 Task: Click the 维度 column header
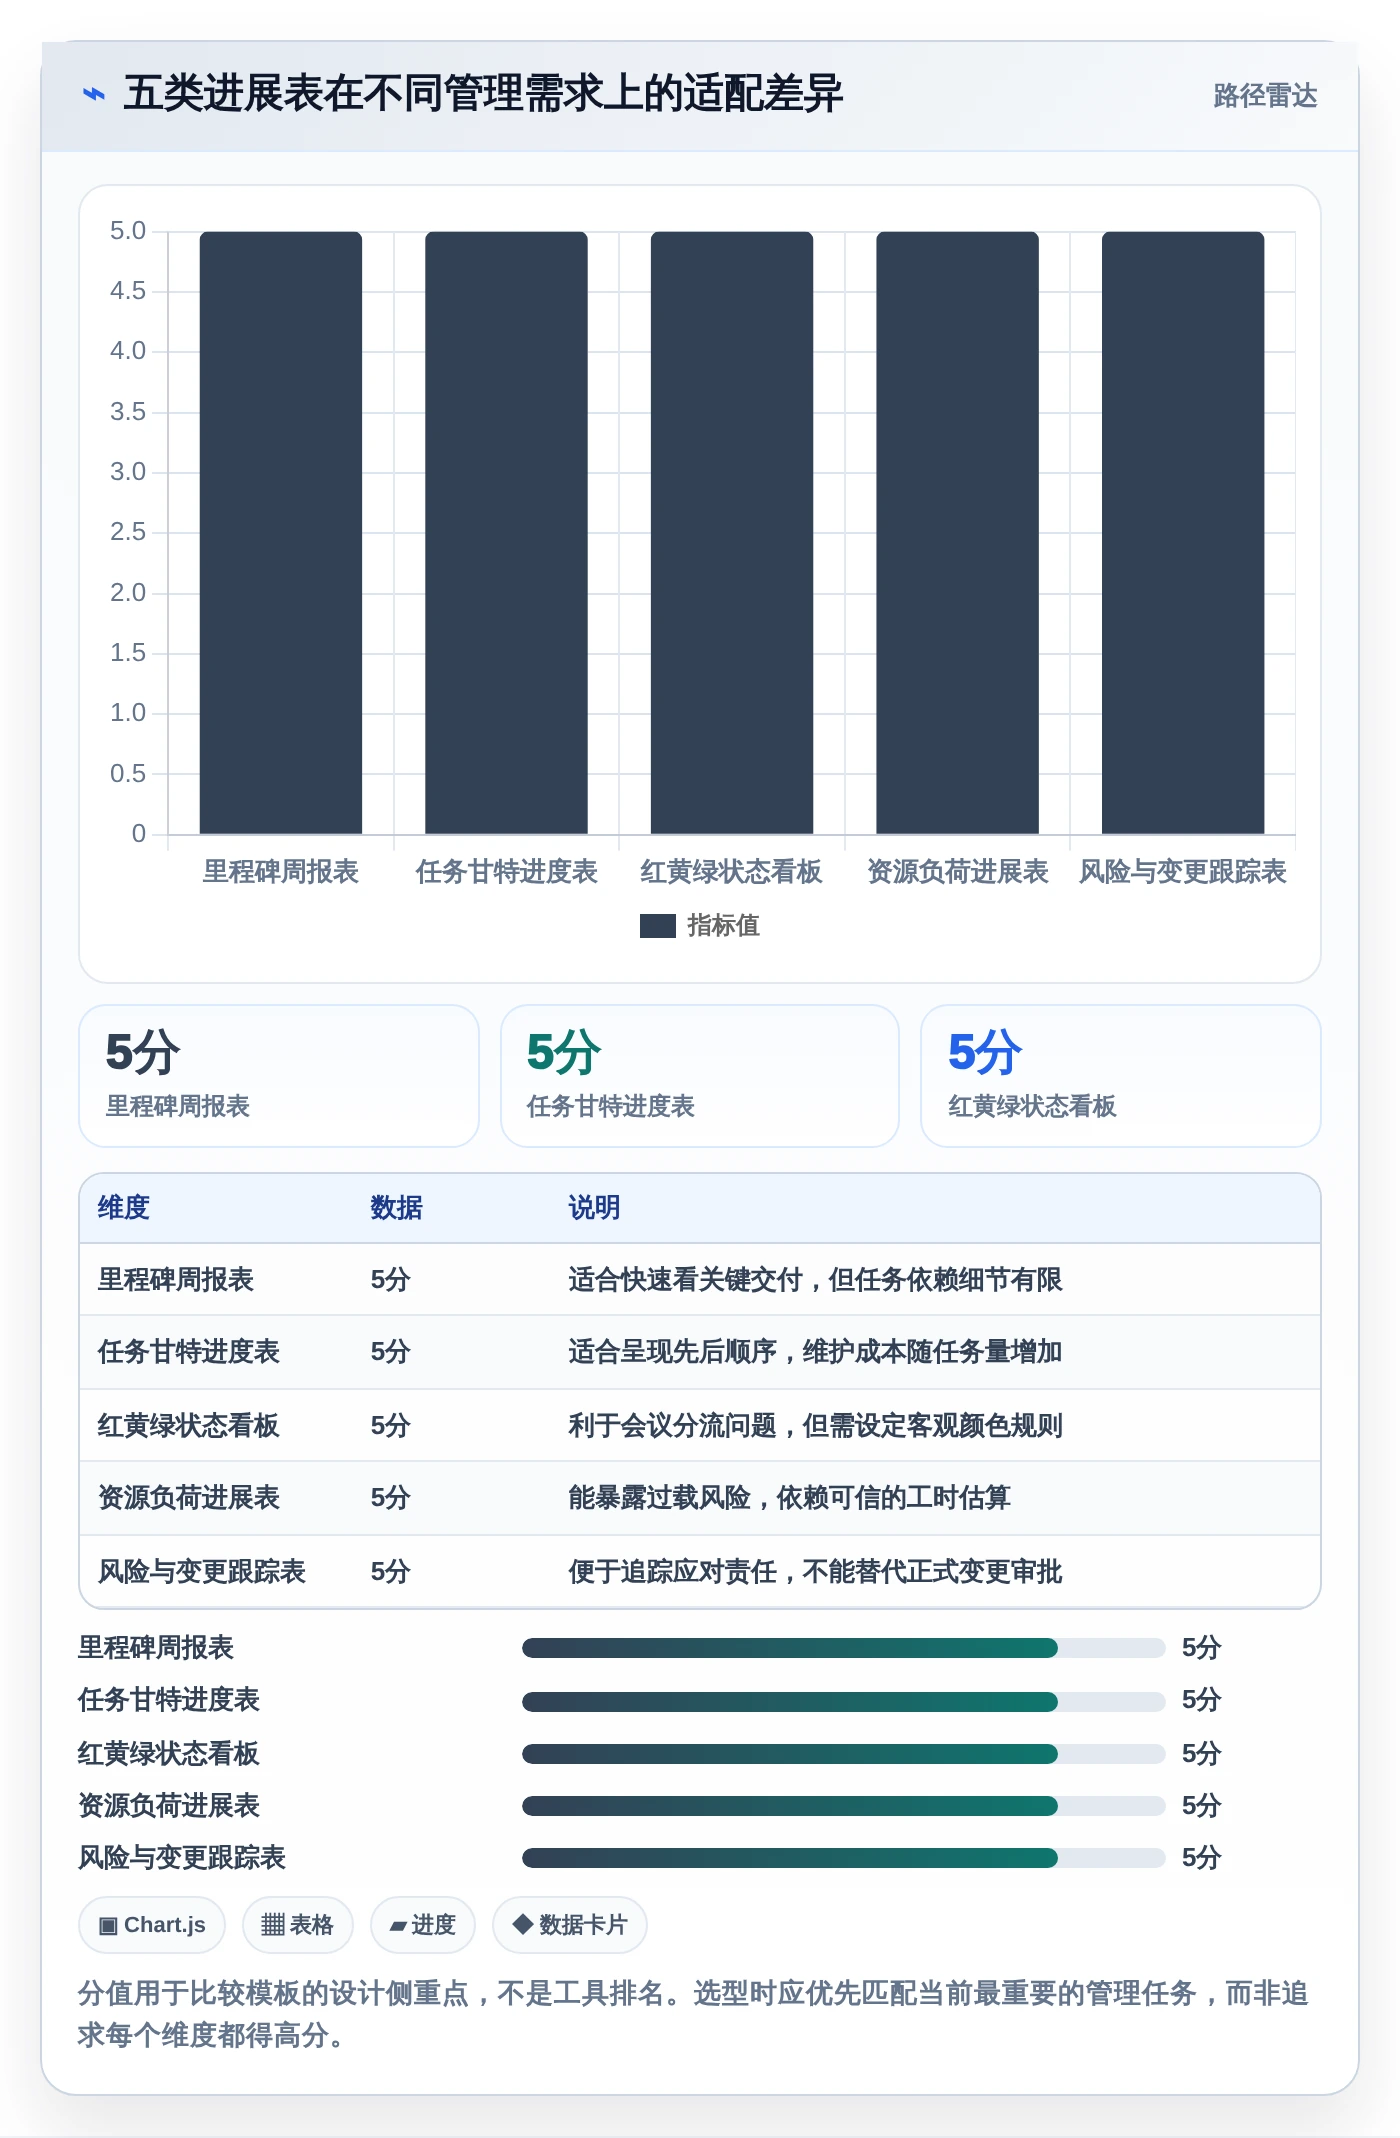(124, 1208)
